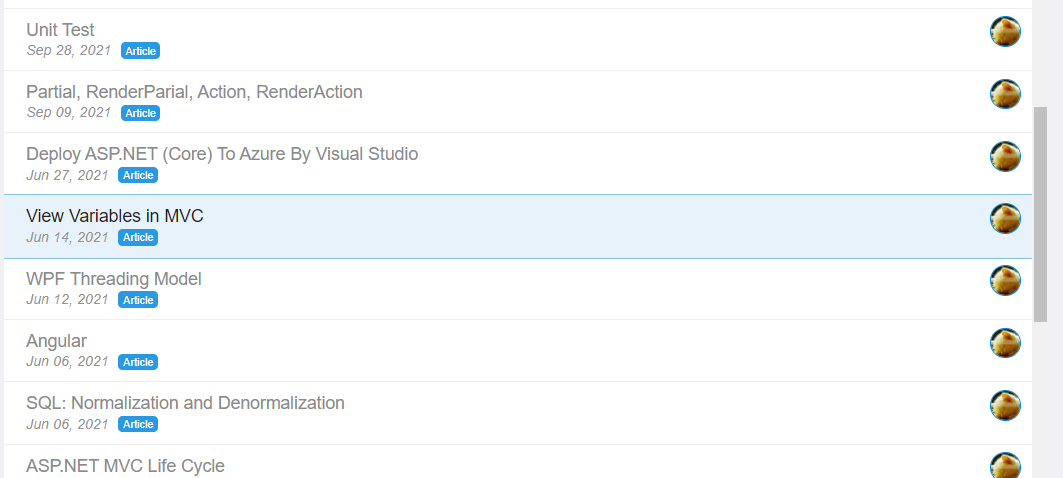Click author avatar beside Partial, RenderParial article

tap(1005, 94)
